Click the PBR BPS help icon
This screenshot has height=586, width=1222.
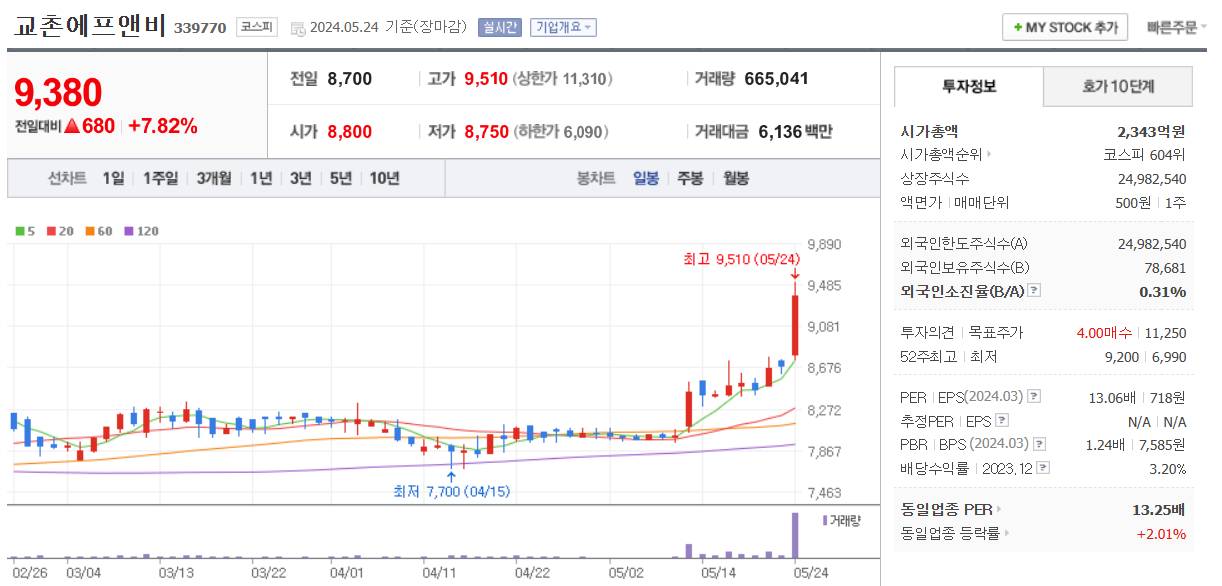click(x=1039, y=443)
